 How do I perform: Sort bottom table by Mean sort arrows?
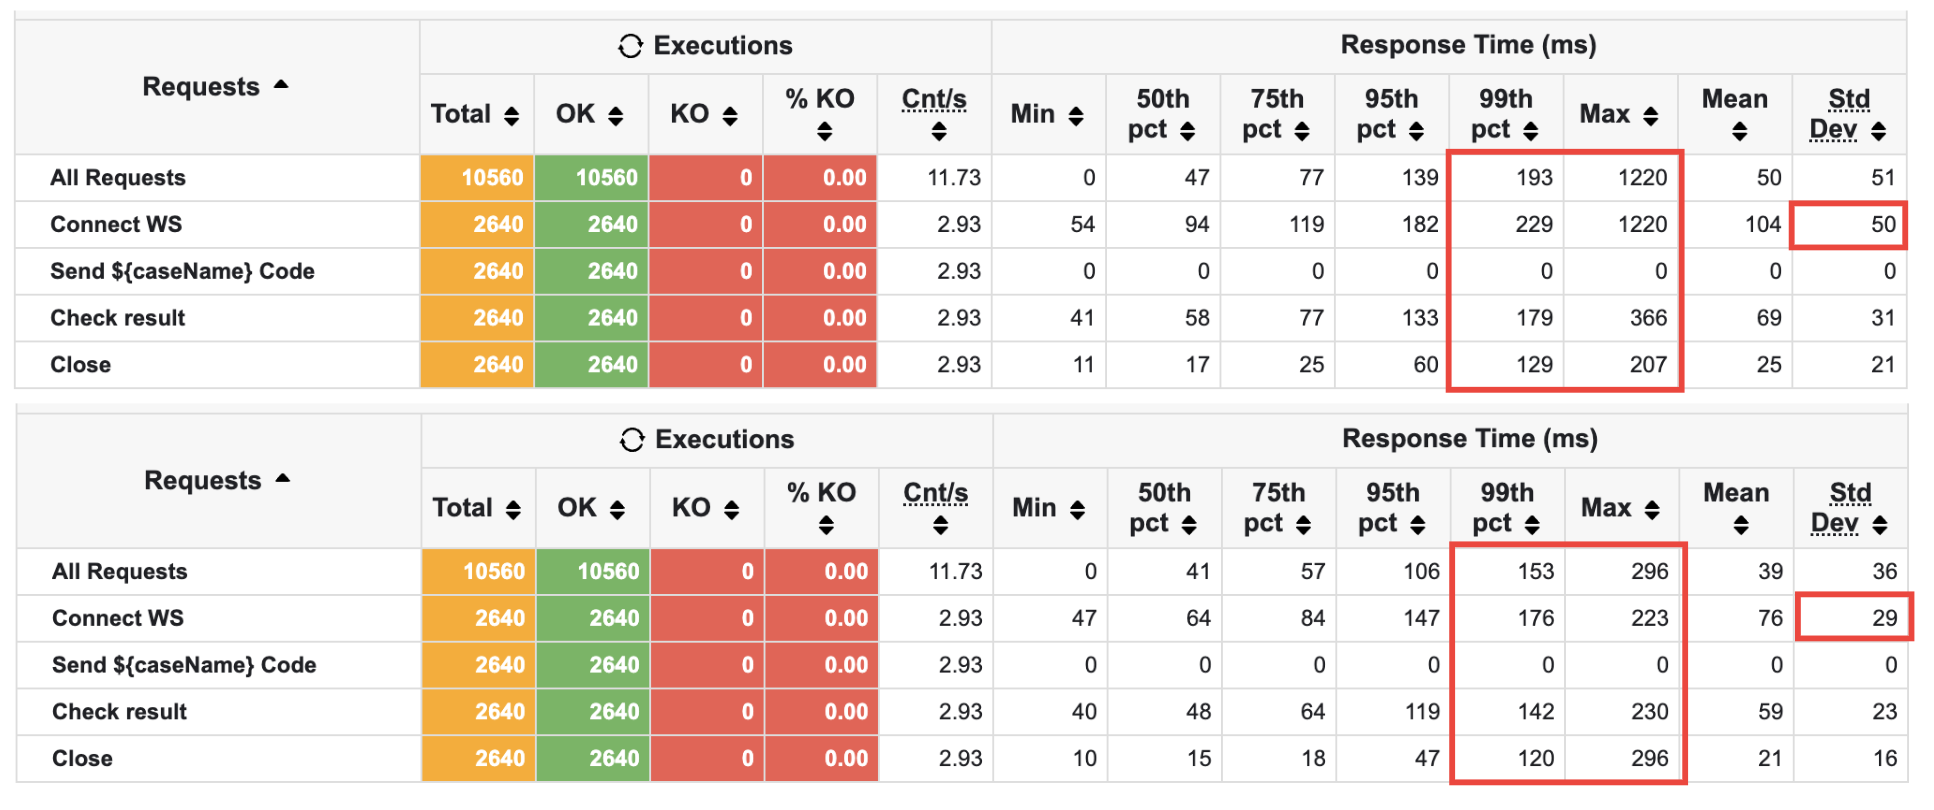[1741, 525]
